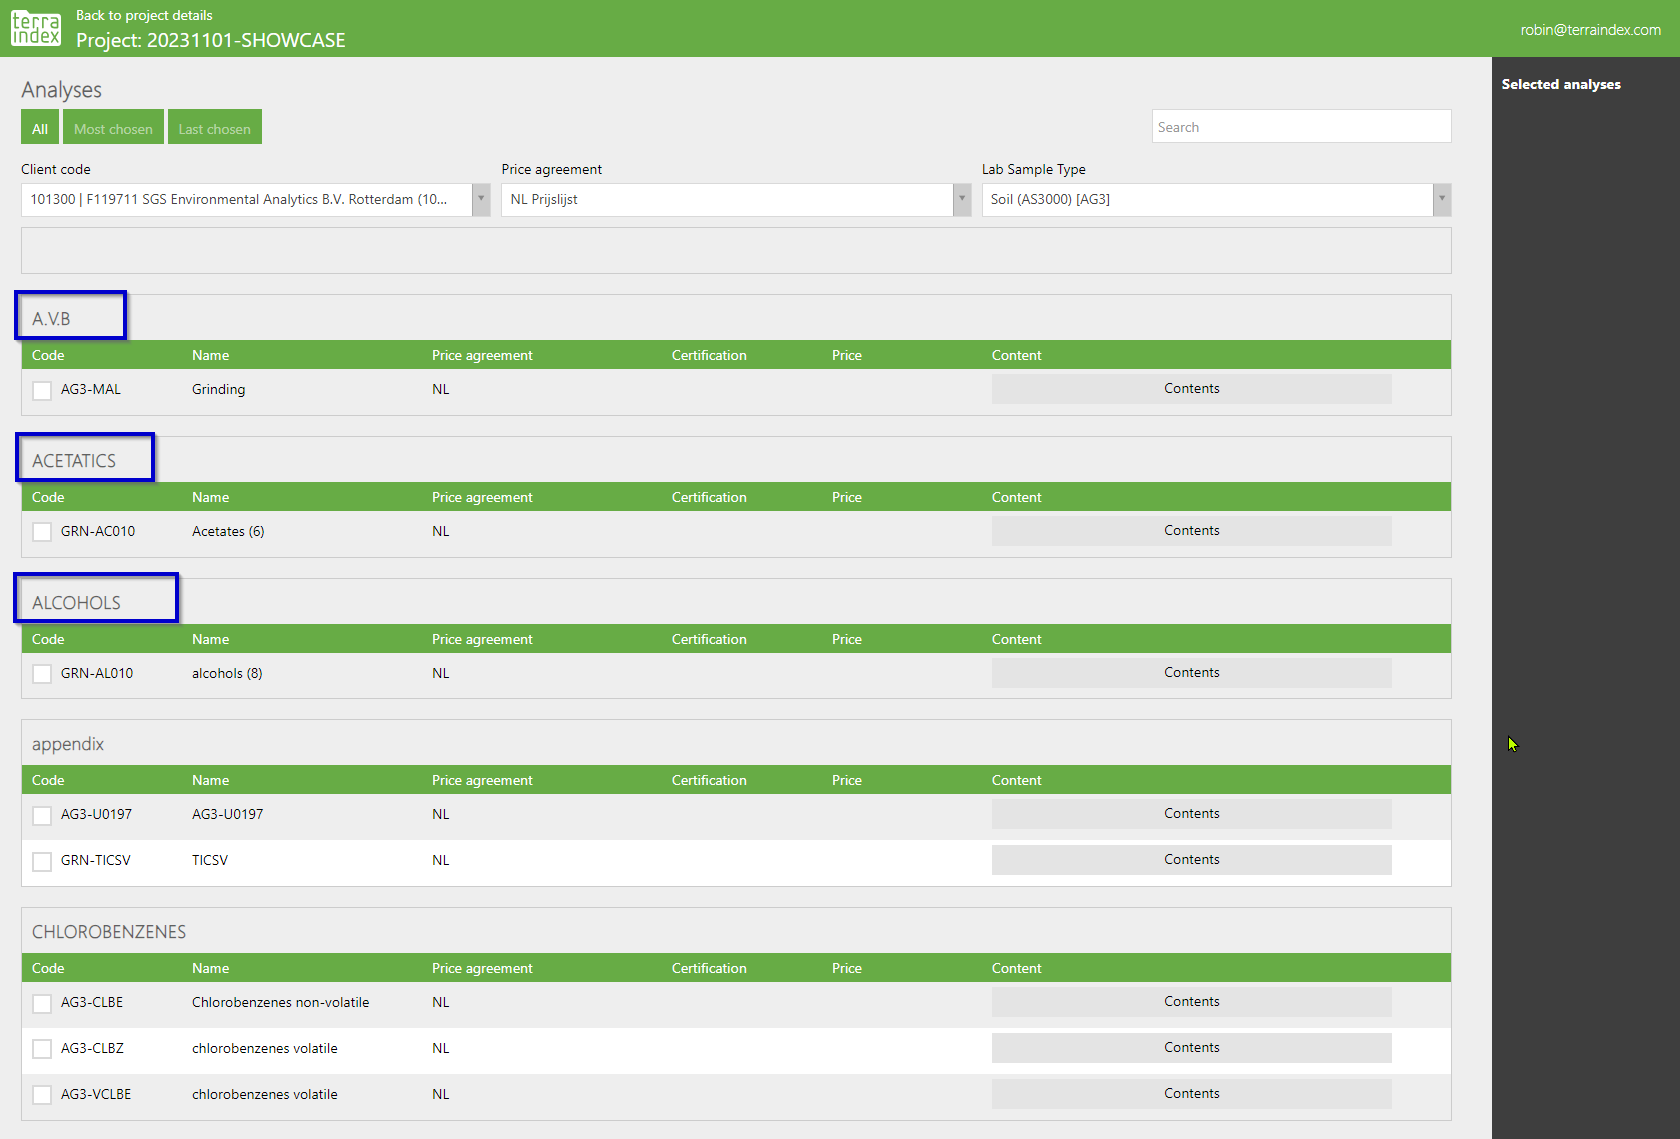Check the AG3-MAL Grinding checkbox

tap(42, 390)
